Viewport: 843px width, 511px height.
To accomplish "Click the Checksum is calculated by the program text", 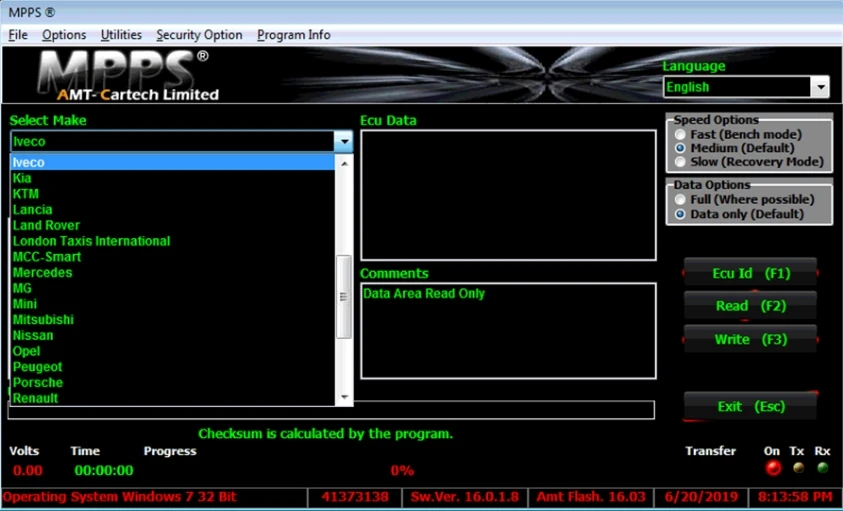I will pos(325,434).
